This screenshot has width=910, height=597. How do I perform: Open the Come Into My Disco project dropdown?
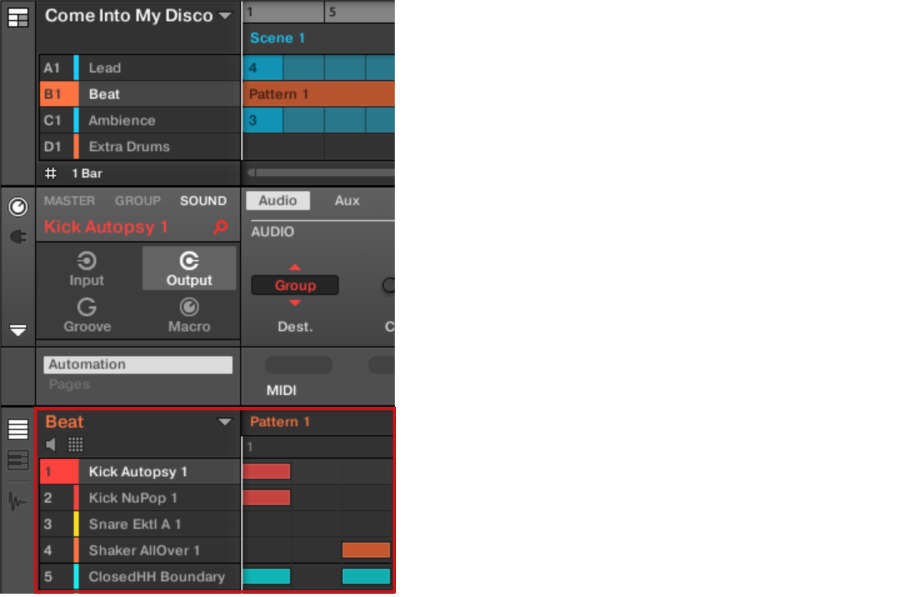pyautogui.click(x=225, y=16)
